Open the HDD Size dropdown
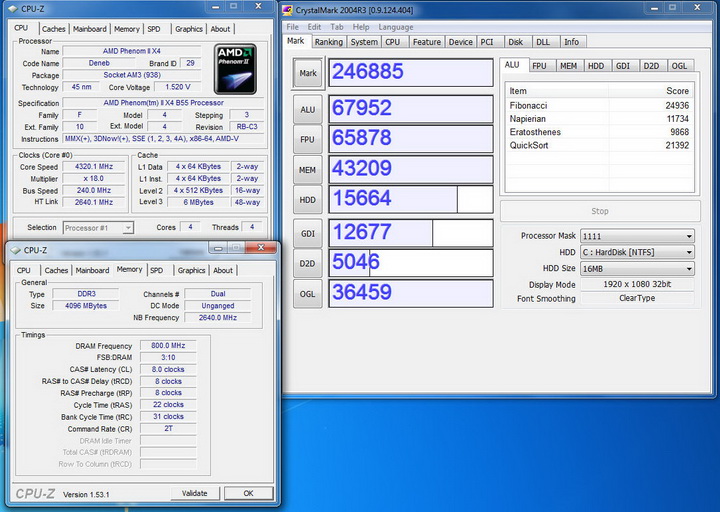This screenshot has height=512, width=720. (x=637, y=269)
